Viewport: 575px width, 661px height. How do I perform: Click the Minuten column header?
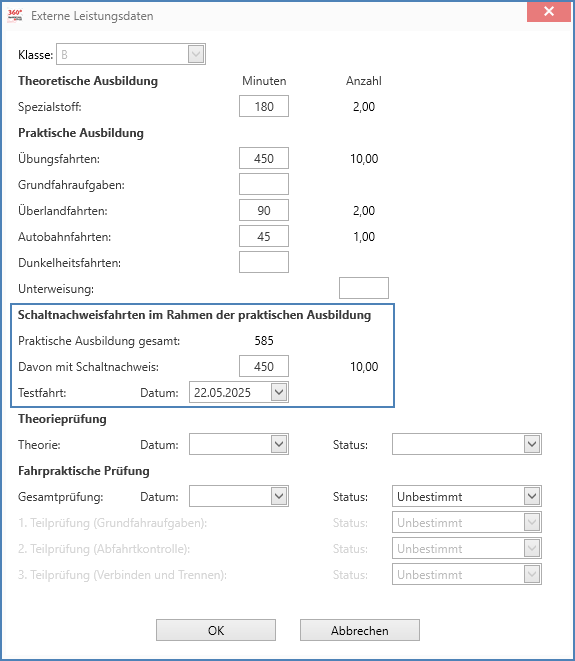(x=264, y=81)
